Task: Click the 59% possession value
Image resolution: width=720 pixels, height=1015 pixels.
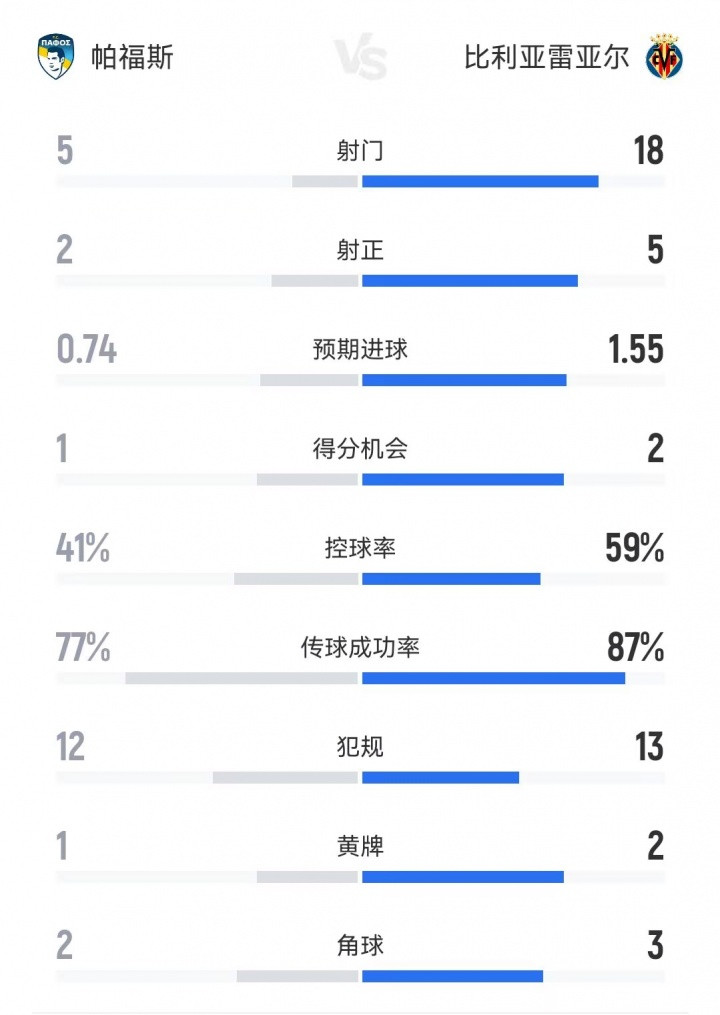Action: coord(634,548)
